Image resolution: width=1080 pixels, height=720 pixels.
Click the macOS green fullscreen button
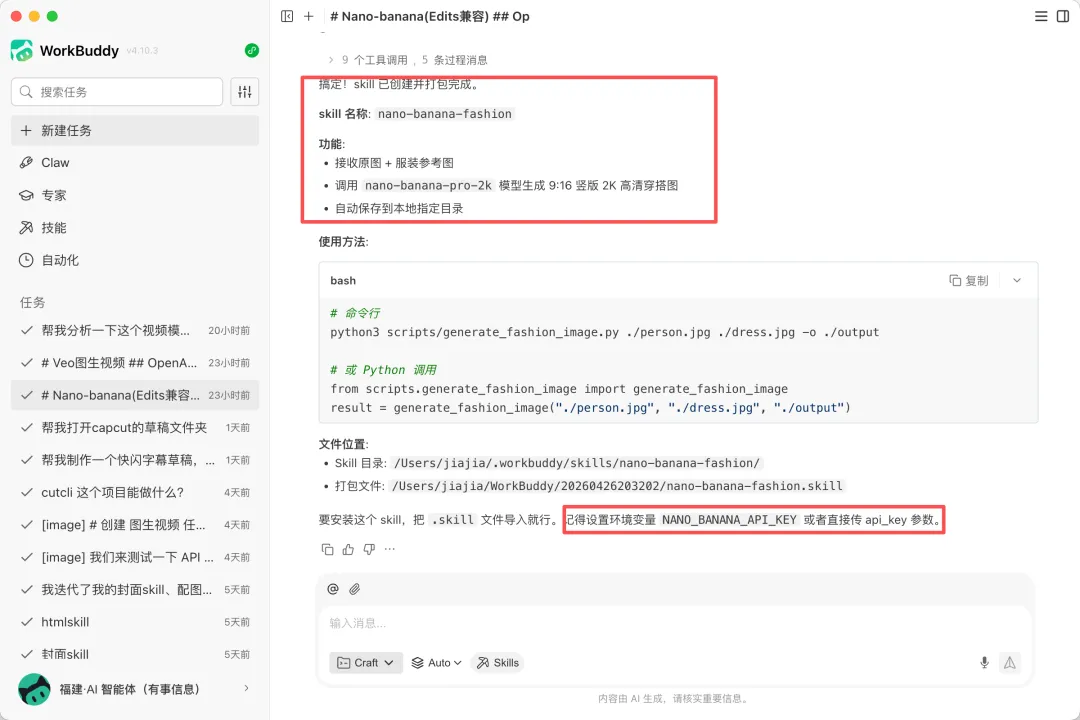coord(52,16)
